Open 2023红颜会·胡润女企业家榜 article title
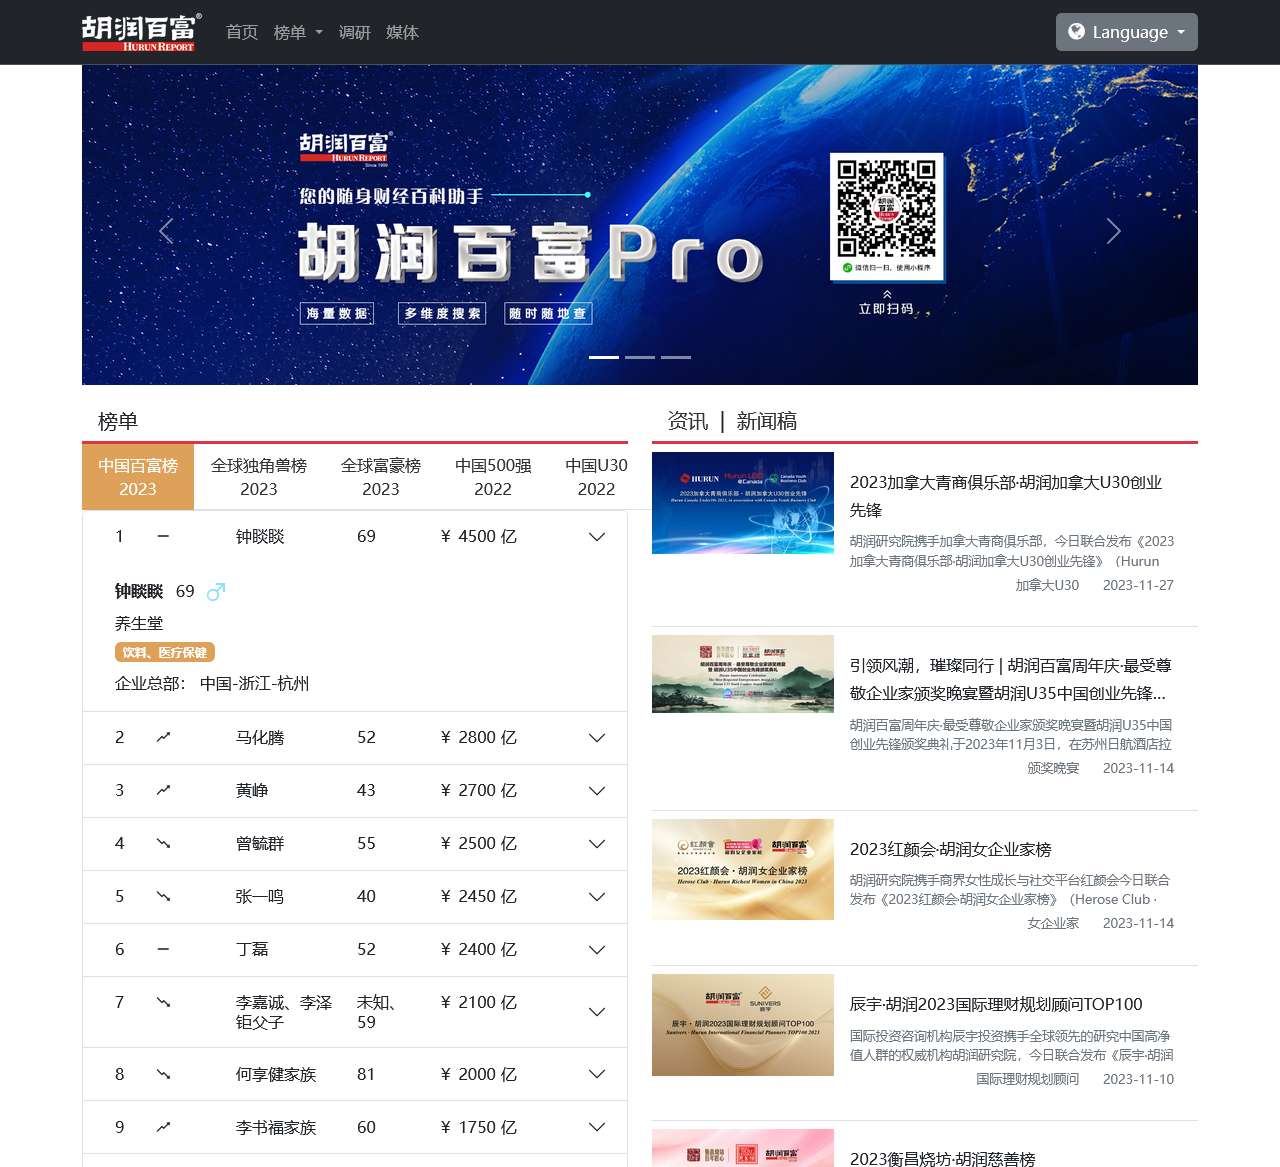The image size is (1280, 1167). tap(951, 849)
